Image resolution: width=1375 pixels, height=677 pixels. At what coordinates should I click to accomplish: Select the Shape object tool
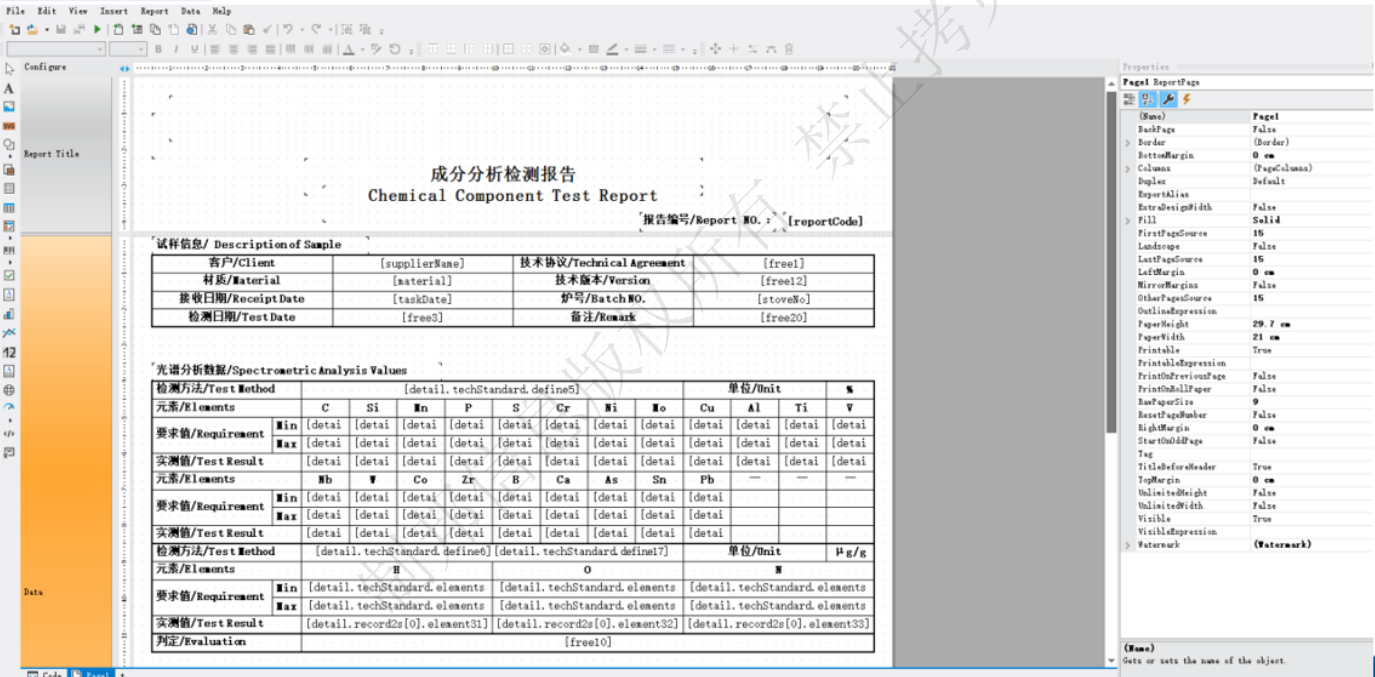tap(9, 144)
